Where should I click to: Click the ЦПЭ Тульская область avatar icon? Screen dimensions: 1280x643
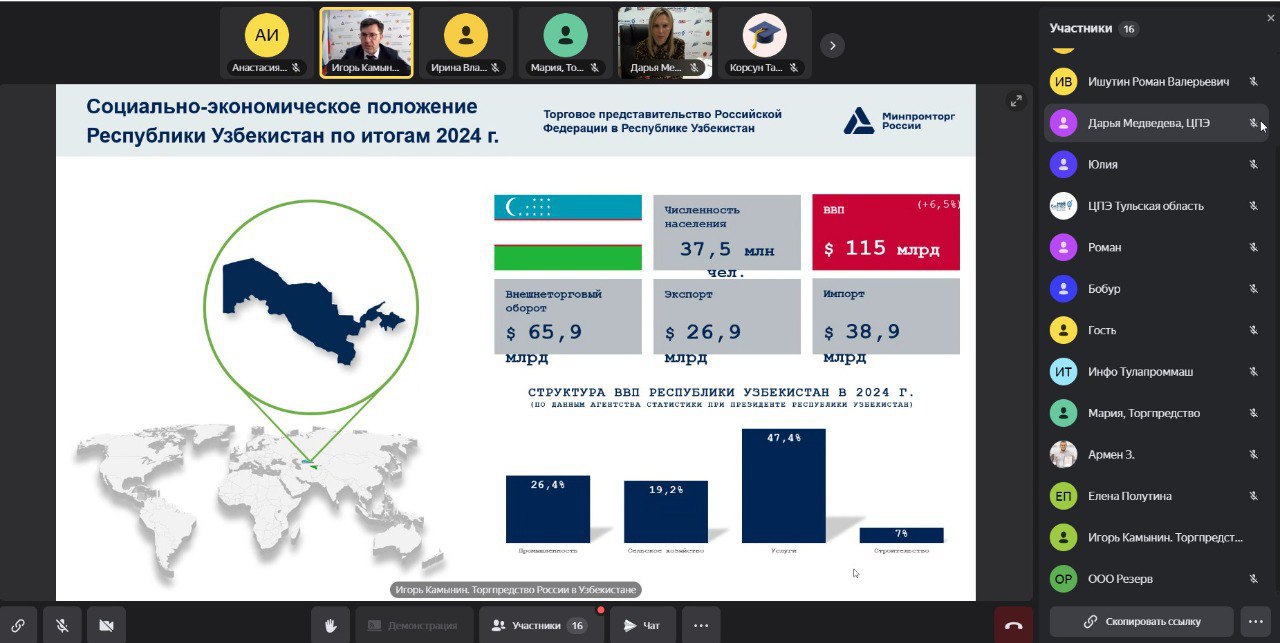1063,206
